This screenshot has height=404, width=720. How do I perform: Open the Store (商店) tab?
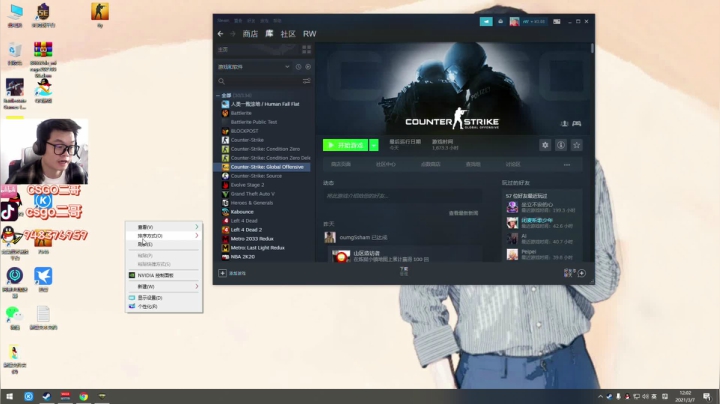250,34
